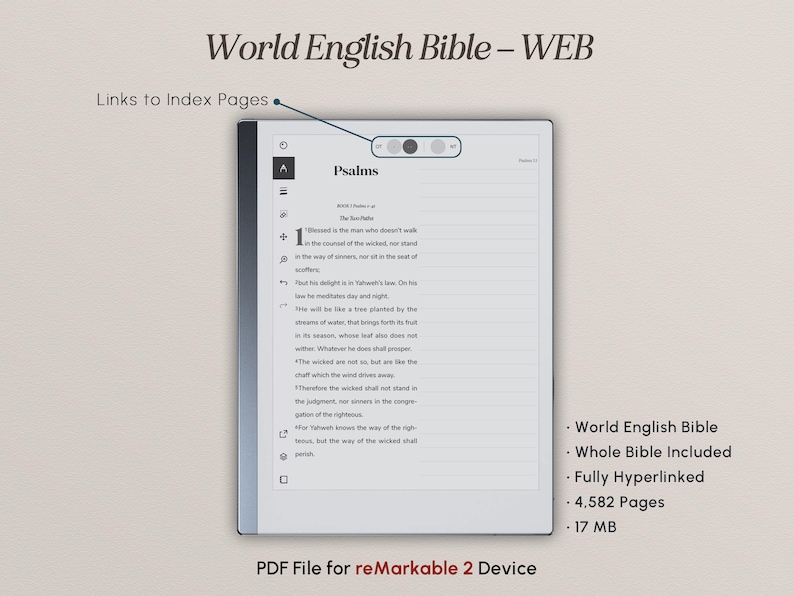794x596 pixels.
Task: Open the stroke thickness lines icon
Action: pyautogui.click(x=284, y=191)
